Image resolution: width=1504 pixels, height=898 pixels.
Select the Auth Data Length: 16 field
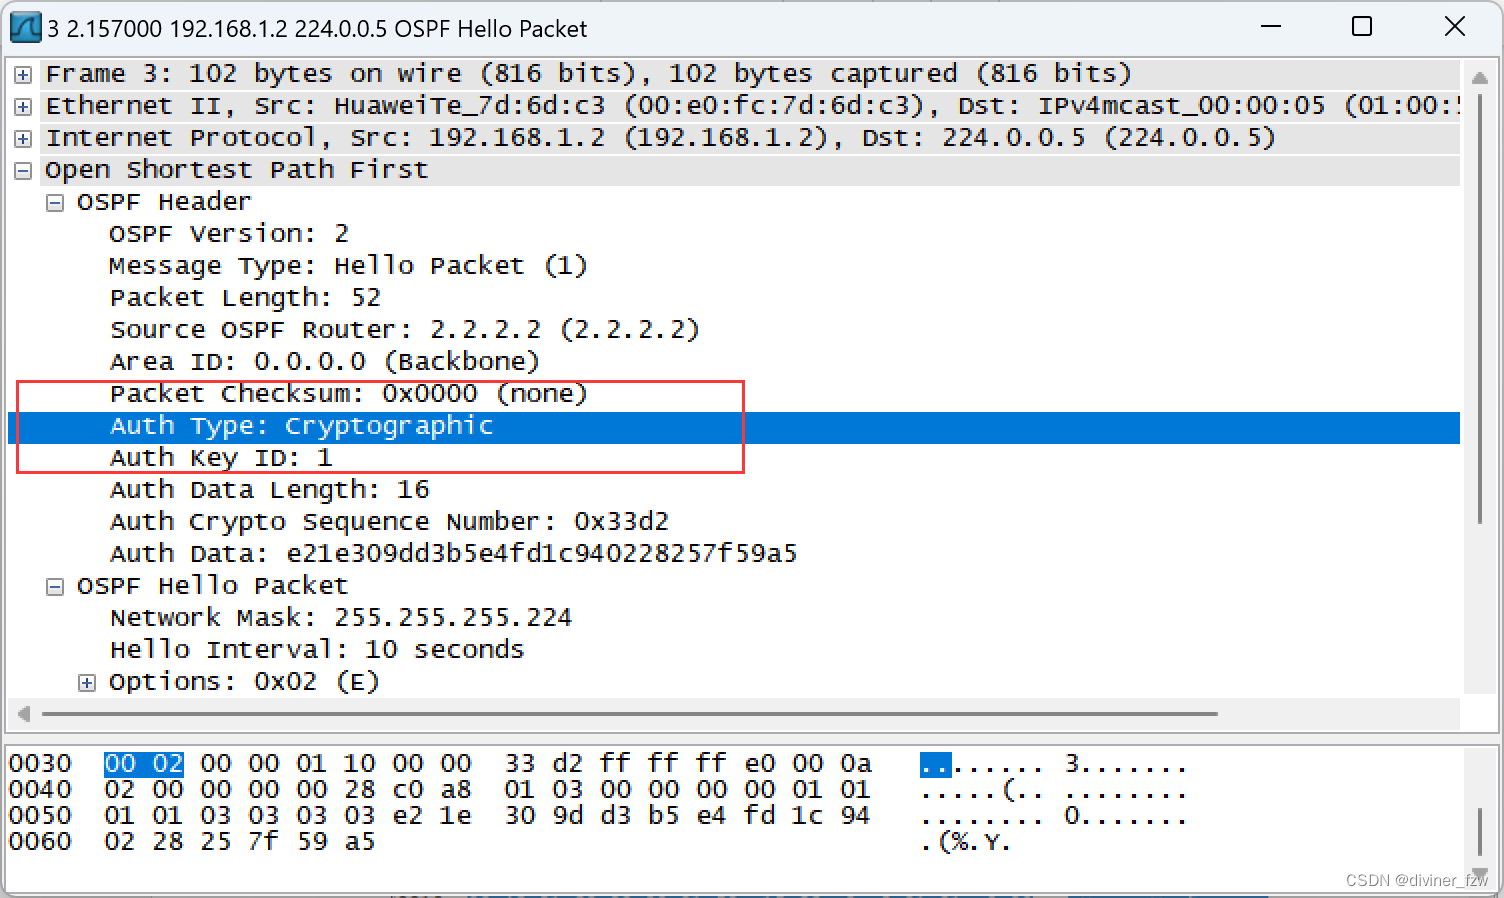point(269,490)
